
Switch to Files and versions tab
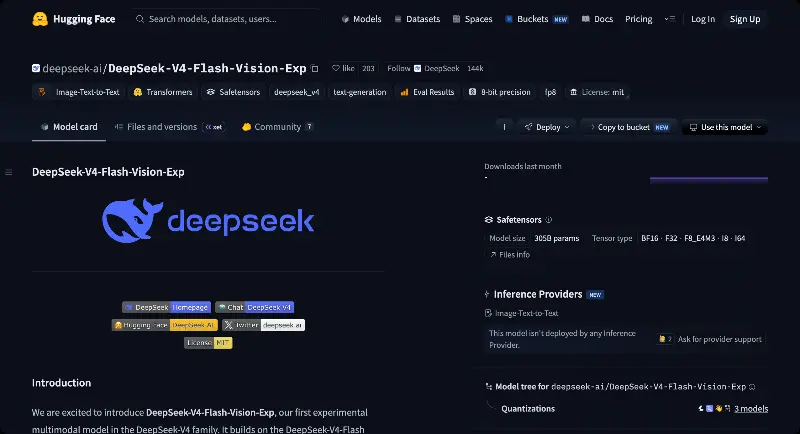(169, 127)
